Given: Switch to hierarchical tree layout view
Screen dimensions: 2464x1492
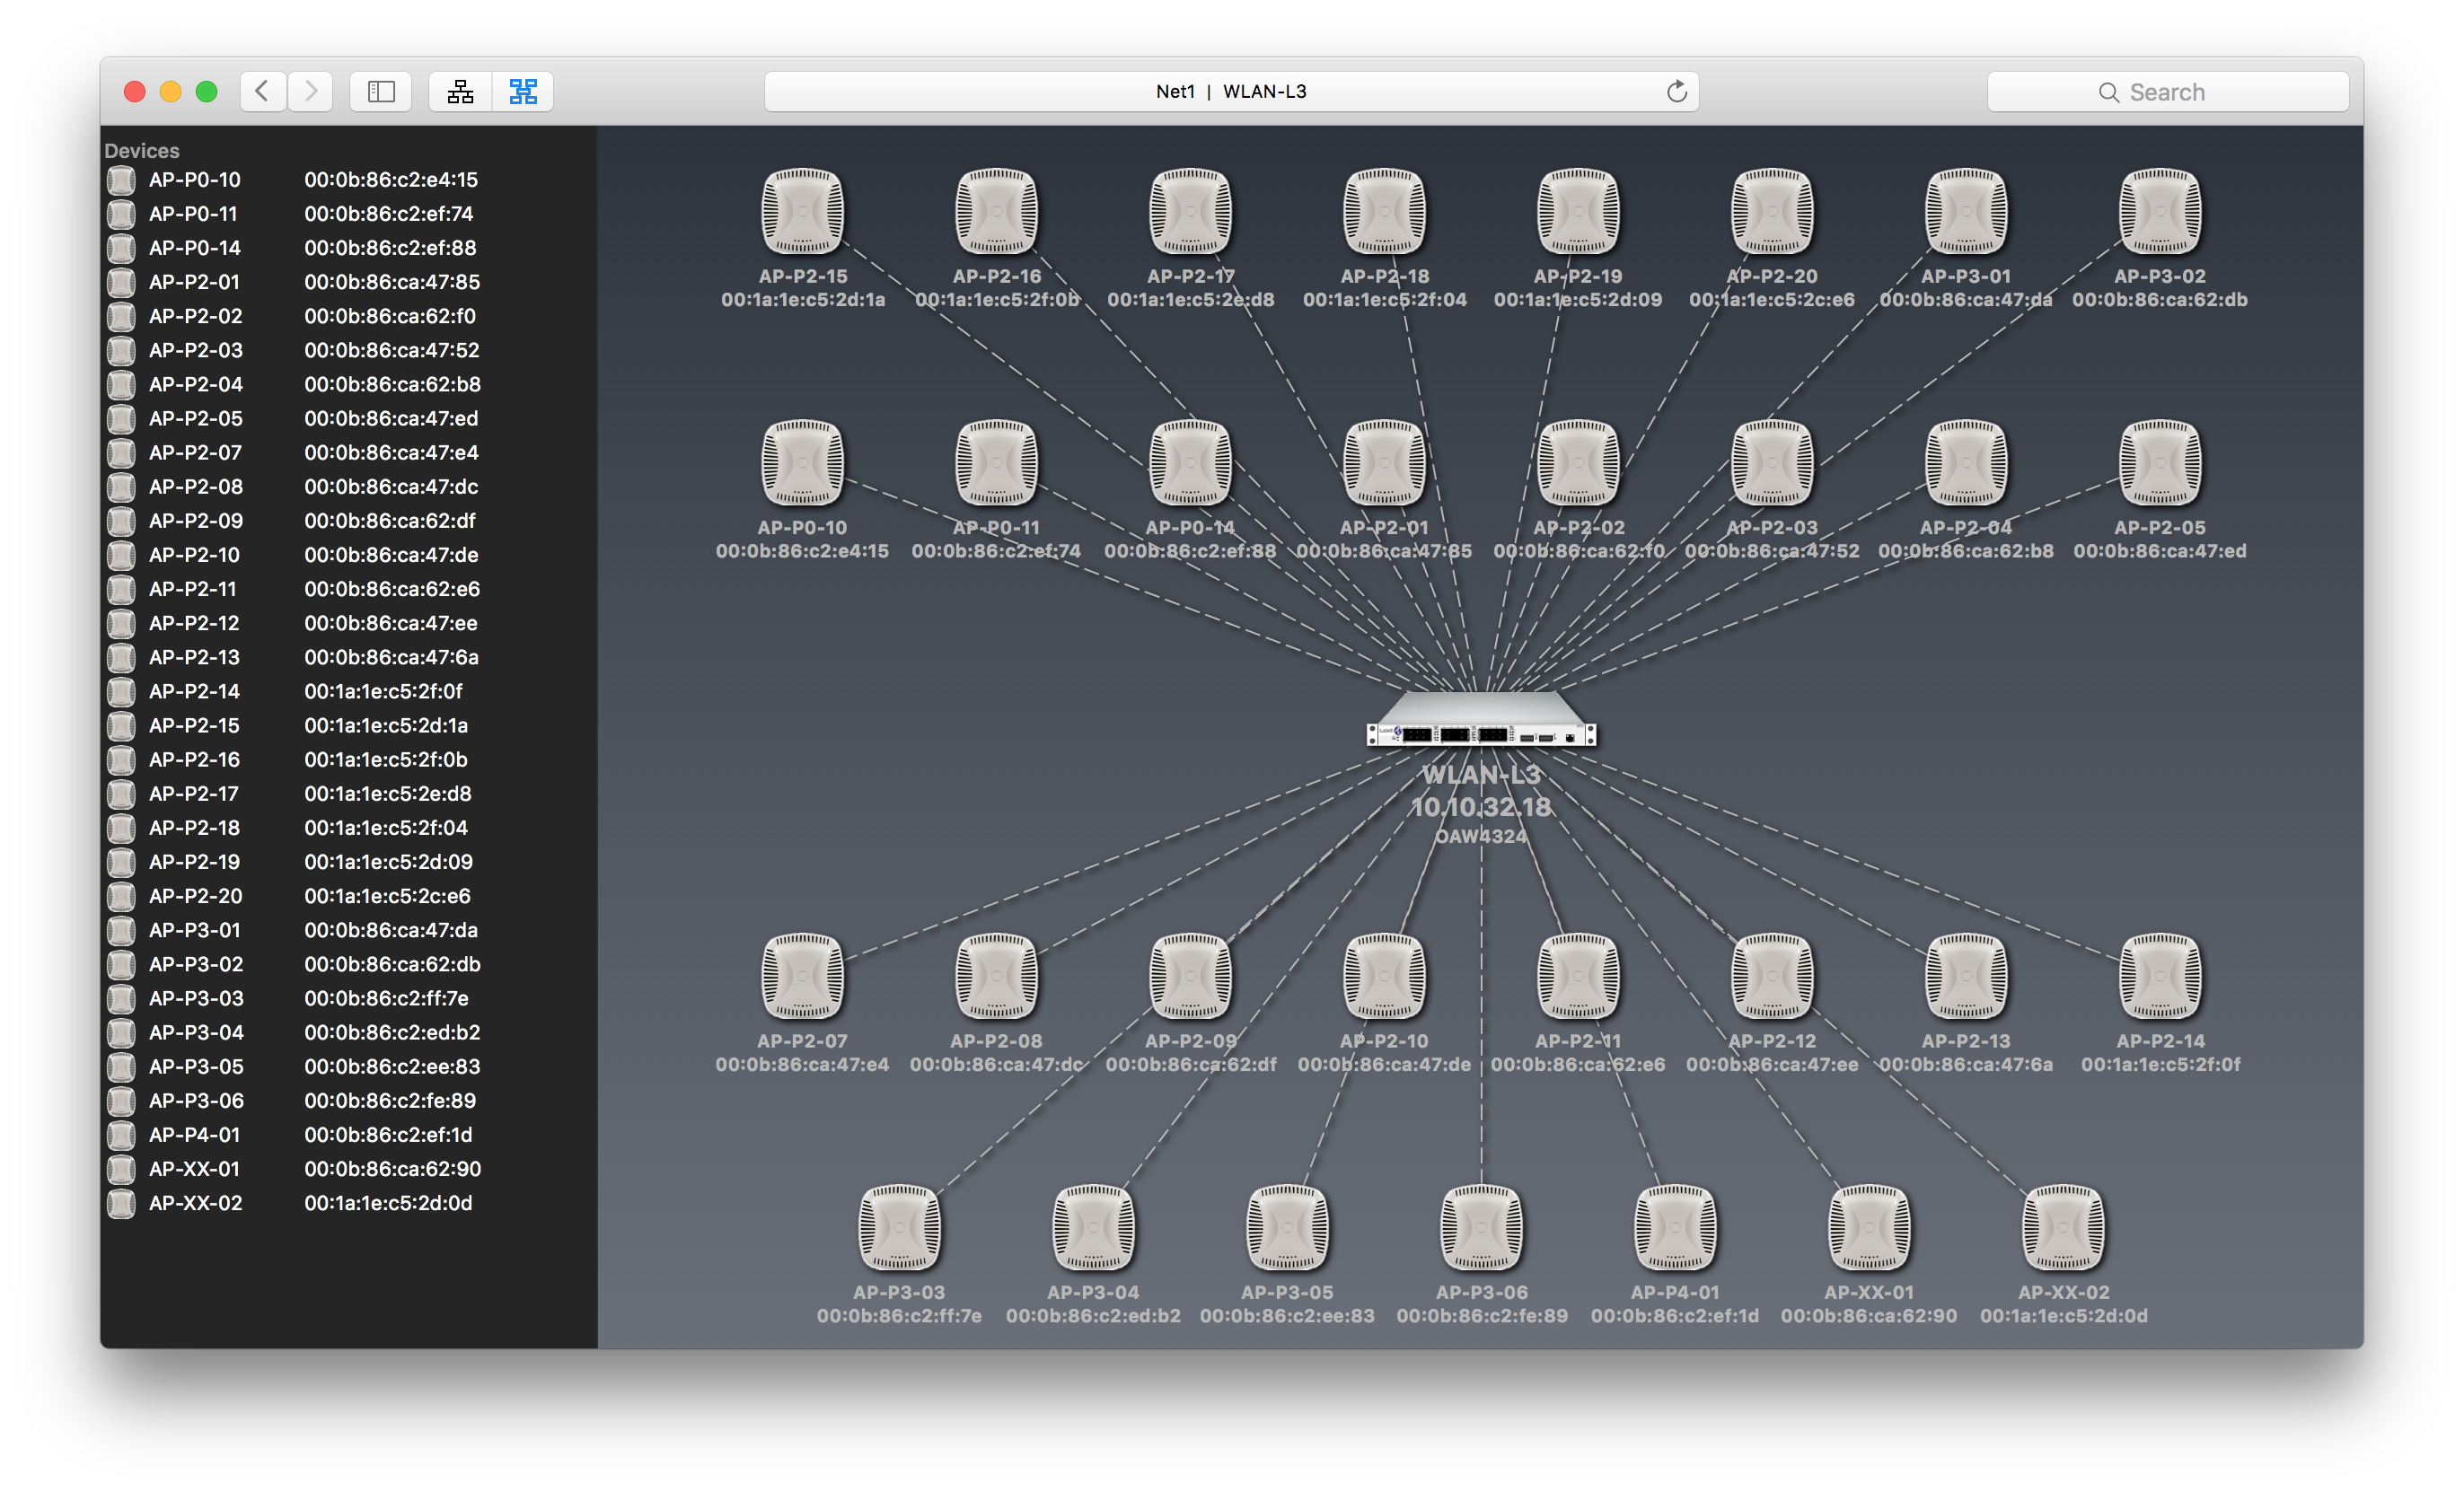Looking at the screenshot, I should tap(460, 92).
